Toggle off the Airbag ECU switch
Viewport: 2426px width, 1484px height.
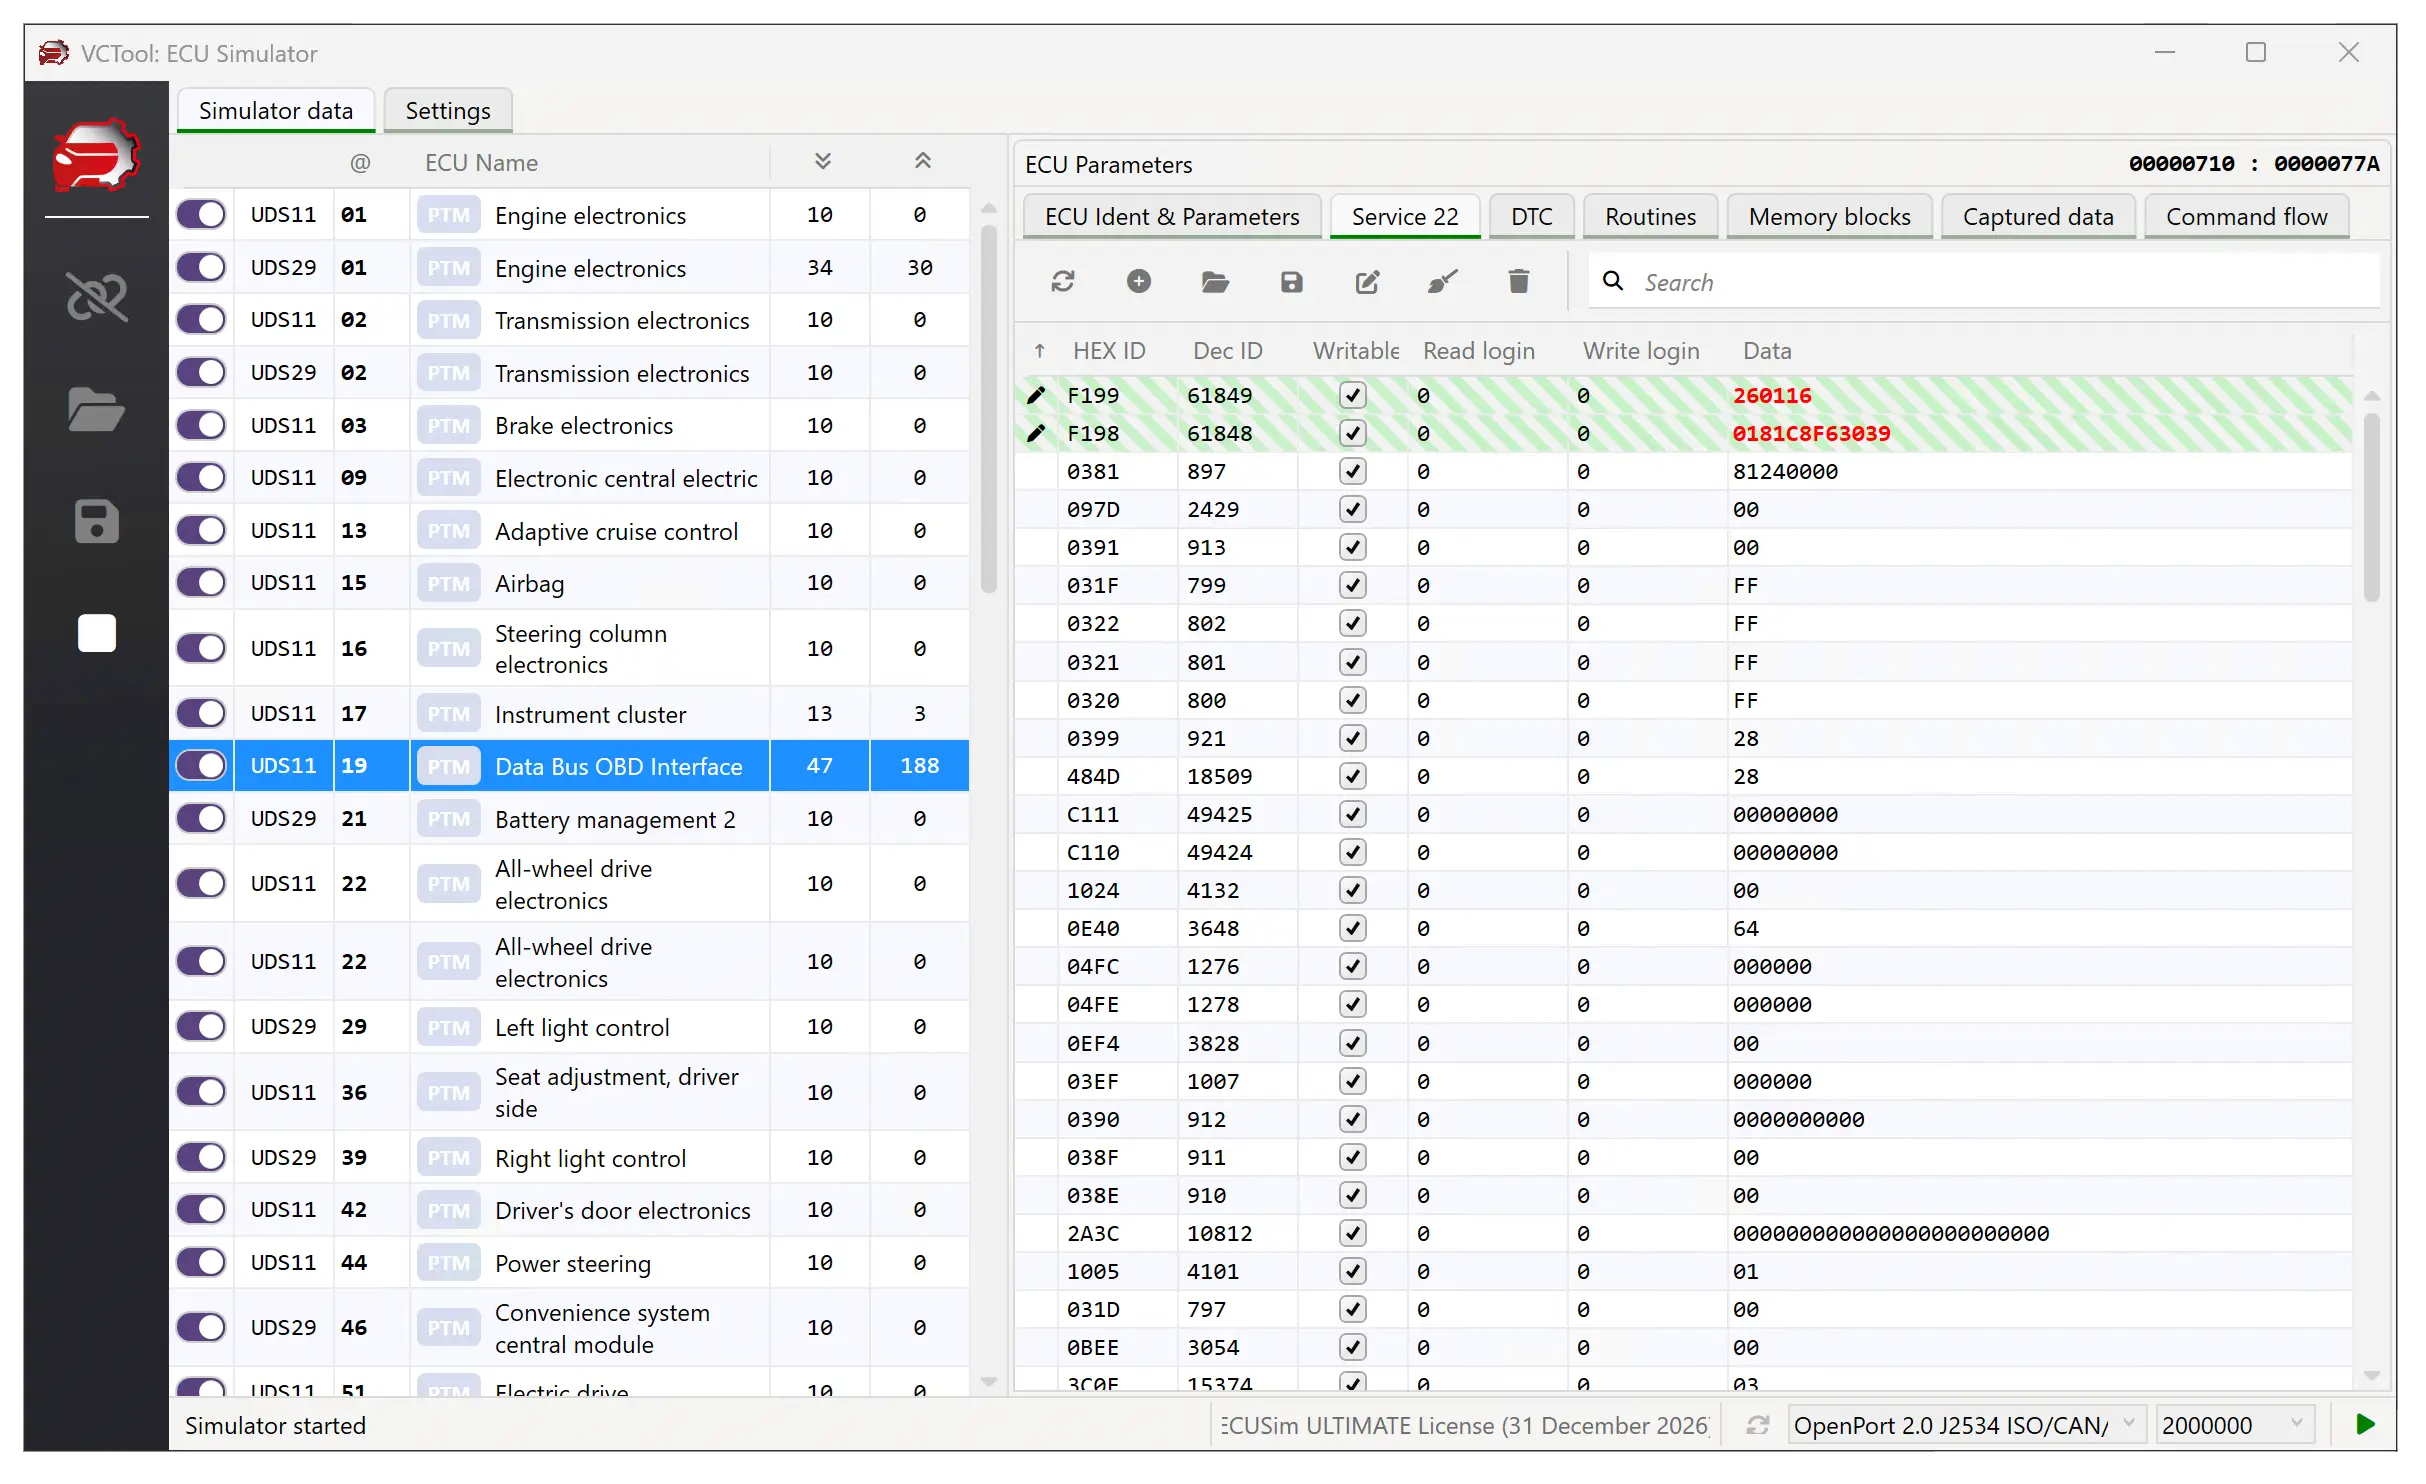(202, 583)
